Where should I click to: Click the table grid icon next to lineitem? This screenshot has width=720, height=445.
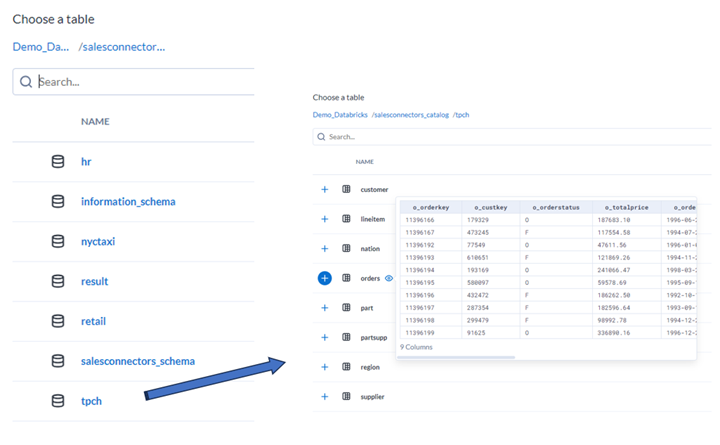pyautogui.click(x=346, y=219)
